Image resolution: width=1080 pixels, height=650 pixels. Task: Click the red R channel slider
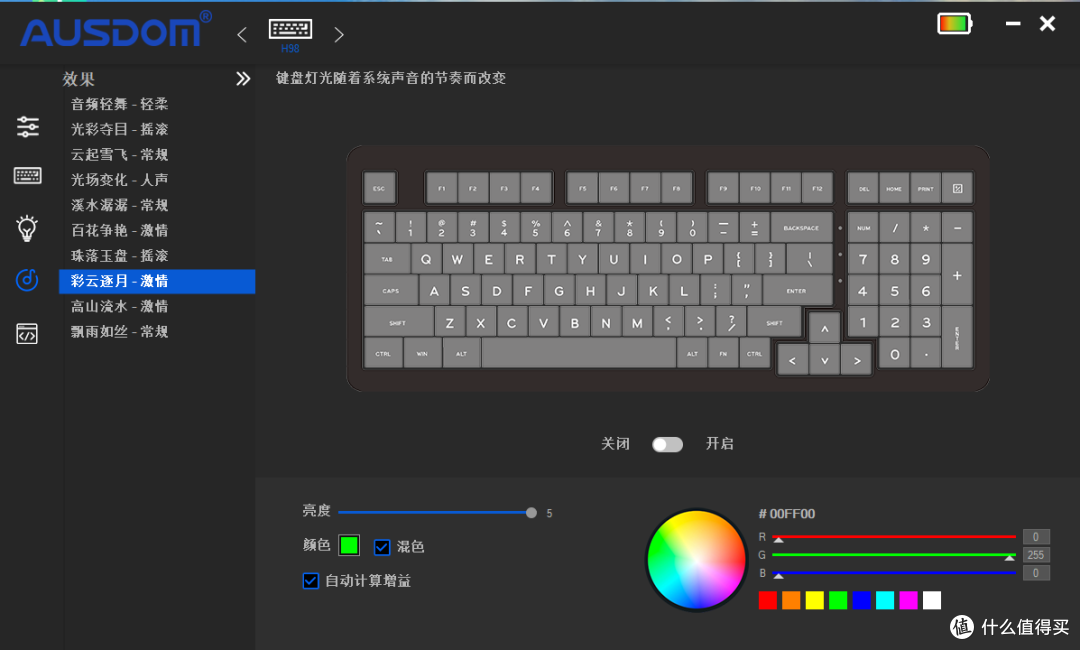tap(894, 536)
